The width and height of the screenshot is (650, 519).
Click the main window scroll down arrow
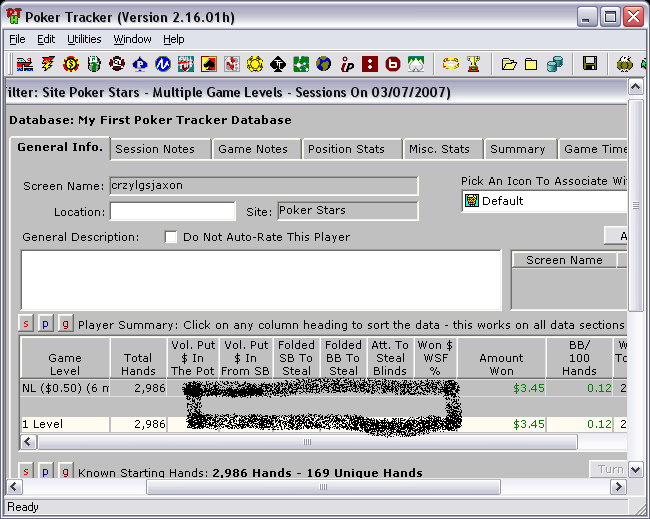[635, 470]
